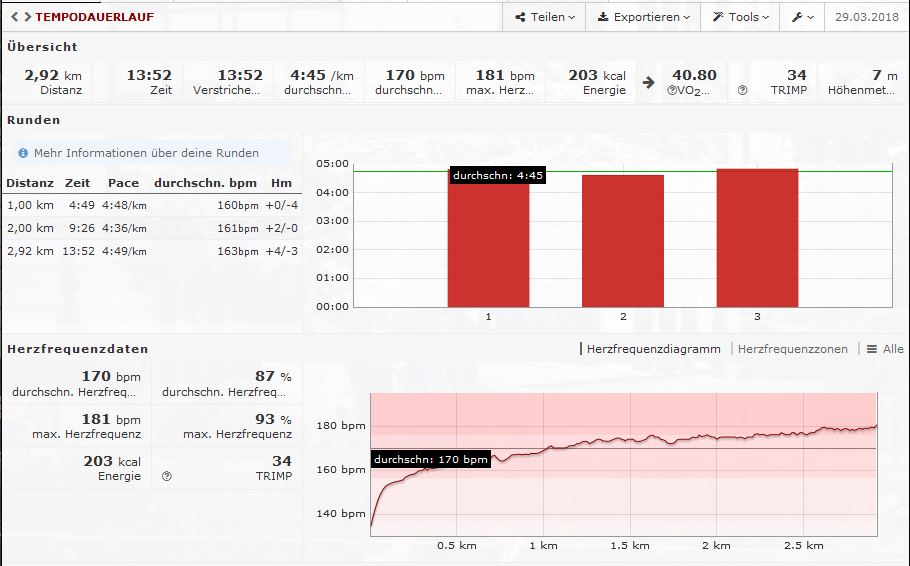Click the arrow icon before 40.80 VO2
The image size is (910, 566).
648,82
